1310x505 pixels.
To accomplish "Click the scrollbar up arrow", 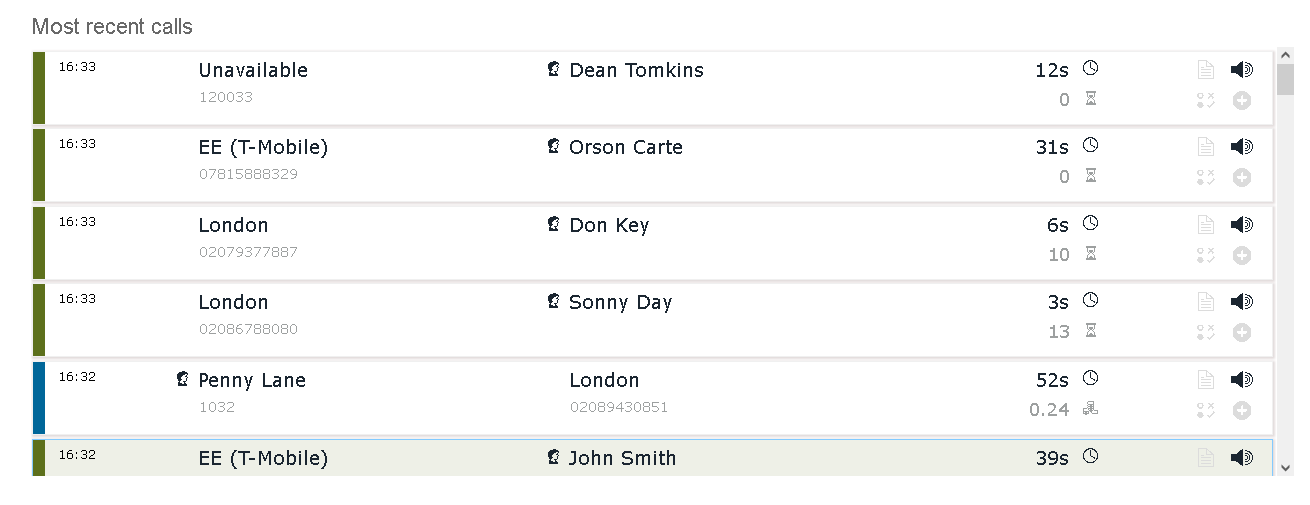I will [x=1285, y=55].
